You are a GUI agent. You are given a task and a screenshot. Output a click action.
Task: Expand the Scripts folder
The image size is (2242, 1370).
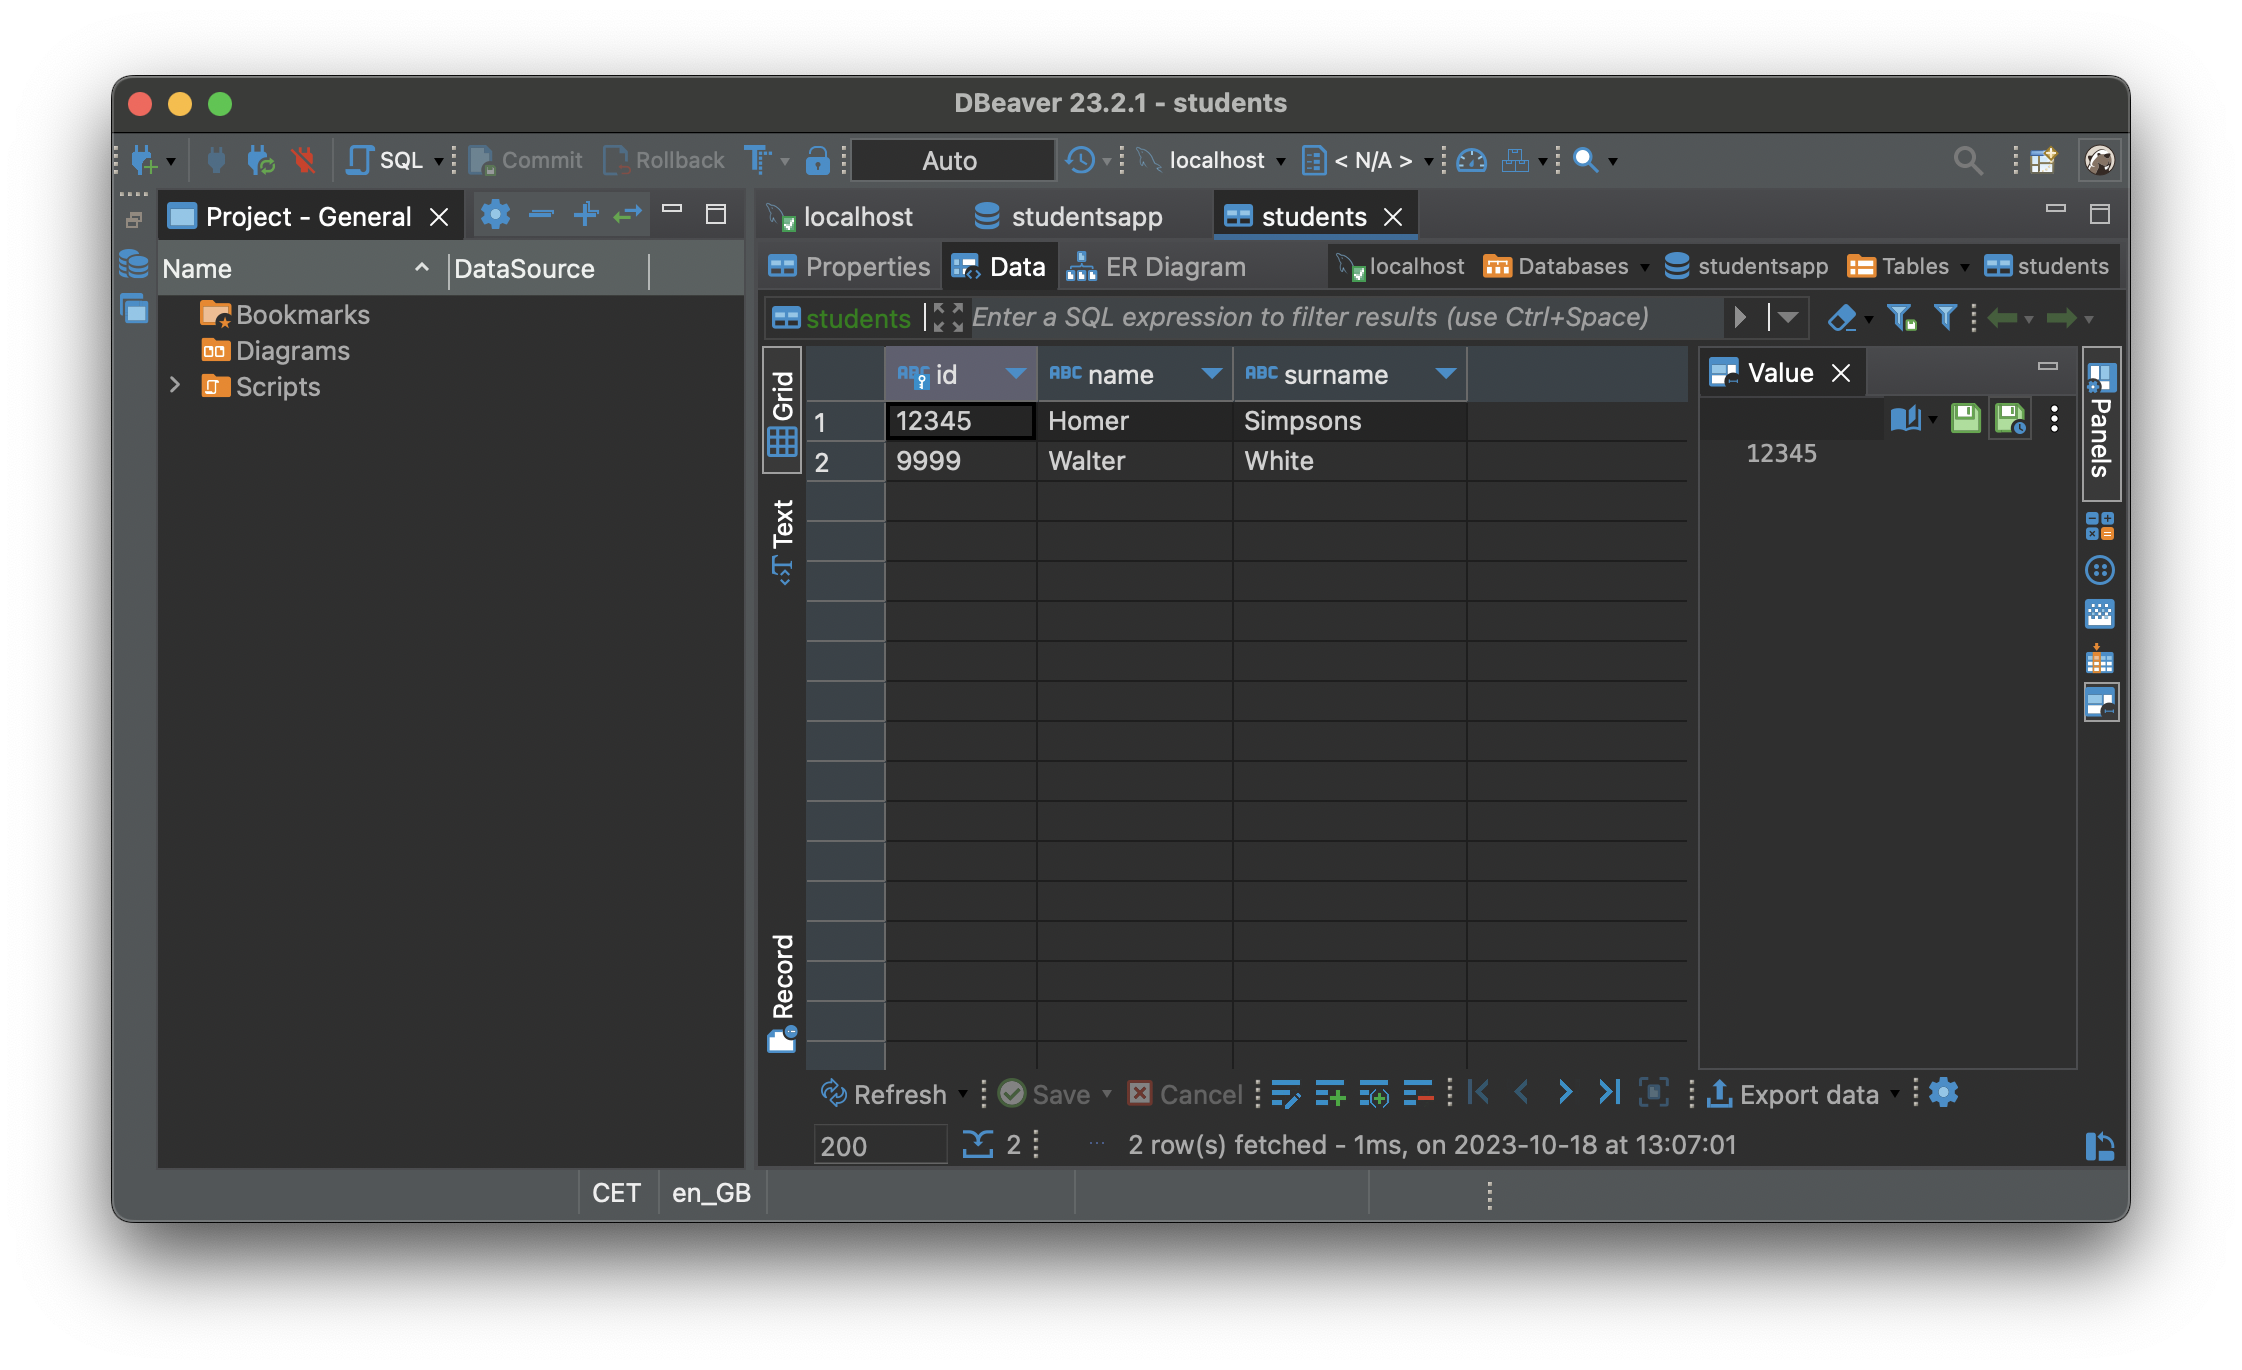point(175,385)
